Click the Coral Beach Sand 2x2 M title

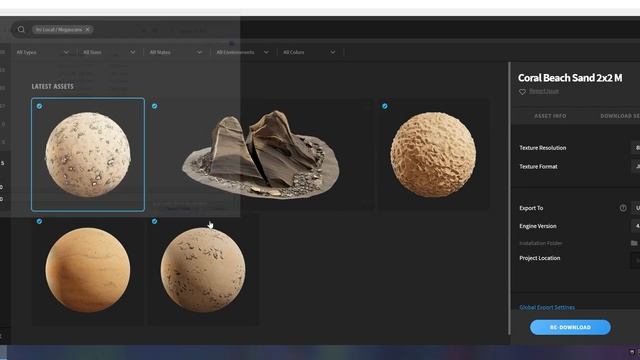point(570,78)
